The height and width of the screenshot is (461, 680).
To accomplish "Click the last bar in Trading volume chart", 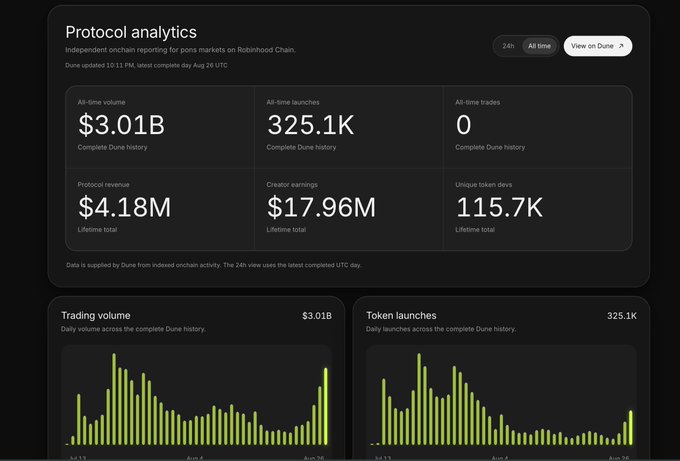I will click(x=326, y=406).
